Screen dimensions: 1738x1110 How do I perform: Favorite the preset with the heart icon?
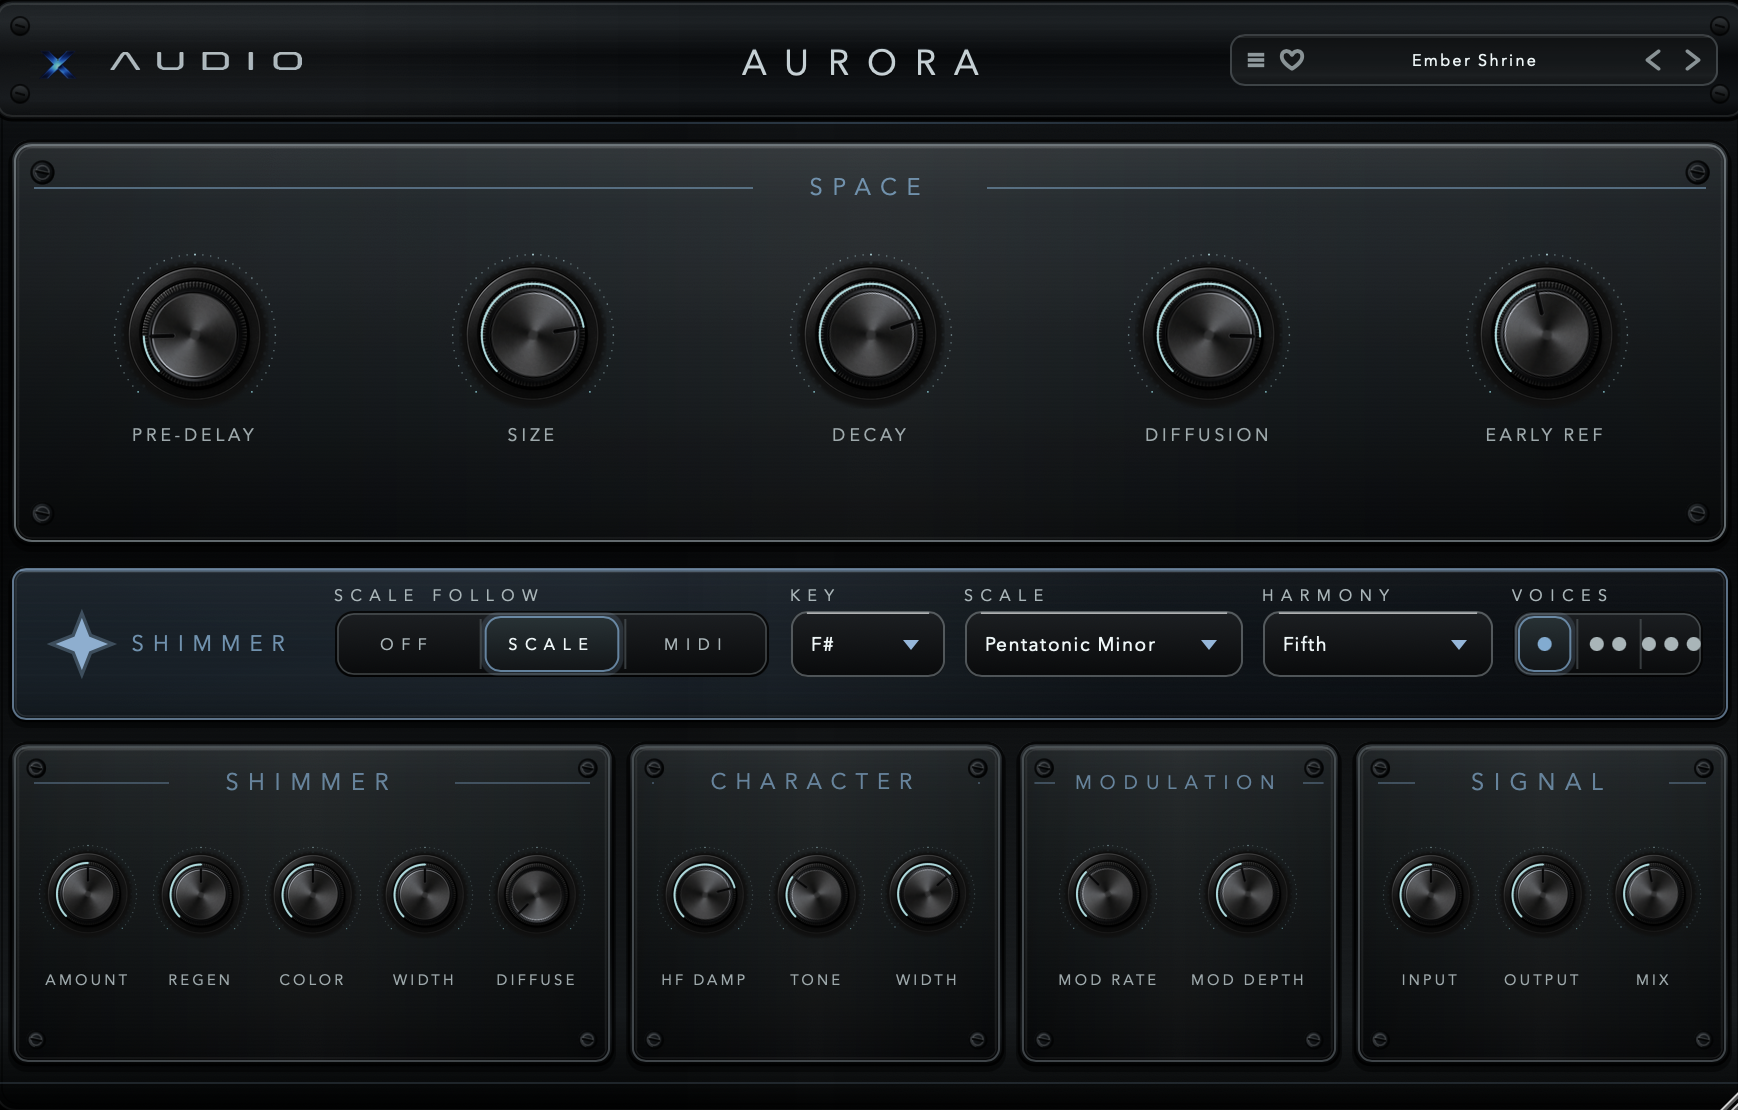point(1292,60)
